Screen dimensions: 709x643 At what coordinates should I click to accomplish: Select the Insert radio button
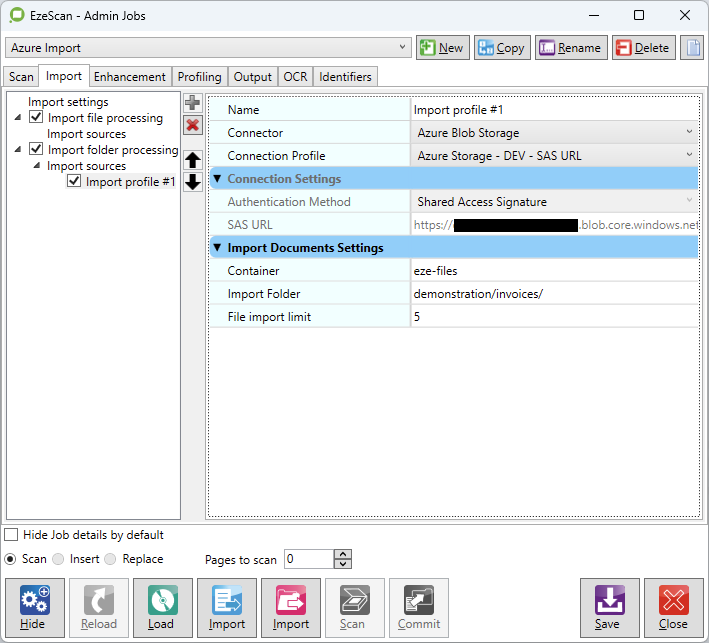(59, 559)
